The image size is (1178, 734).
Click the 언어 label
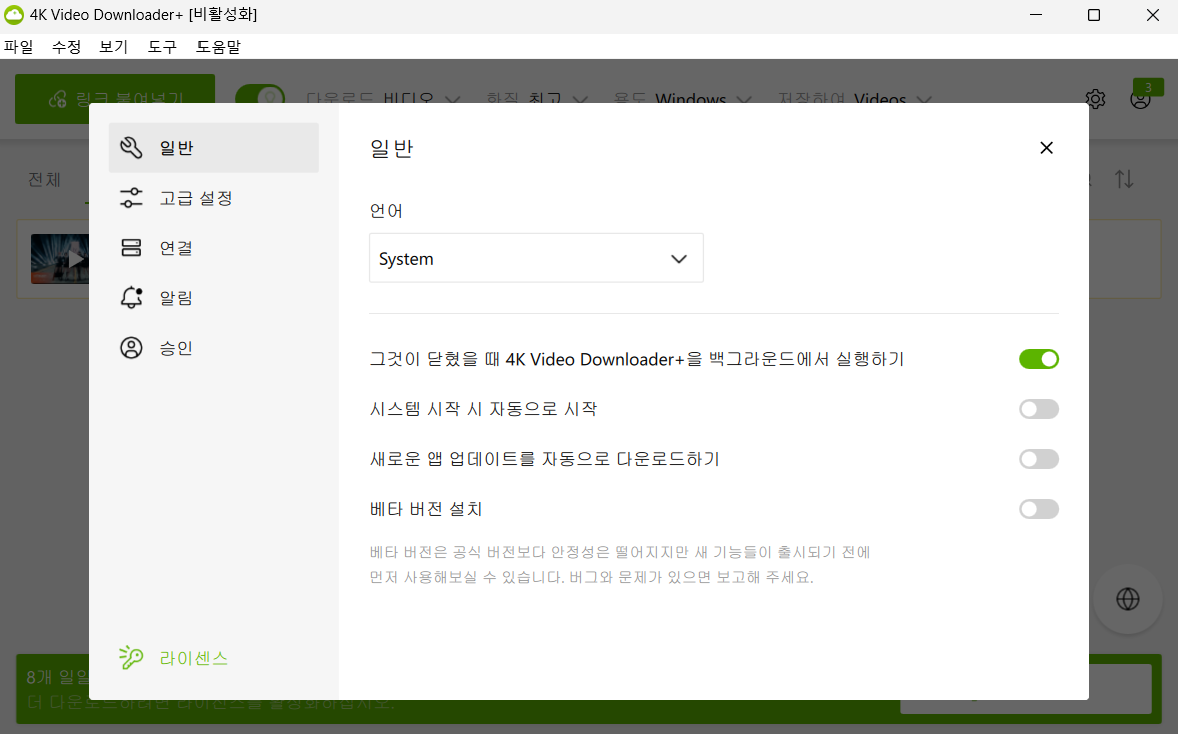pyautogui.click(x=386, y=211)
